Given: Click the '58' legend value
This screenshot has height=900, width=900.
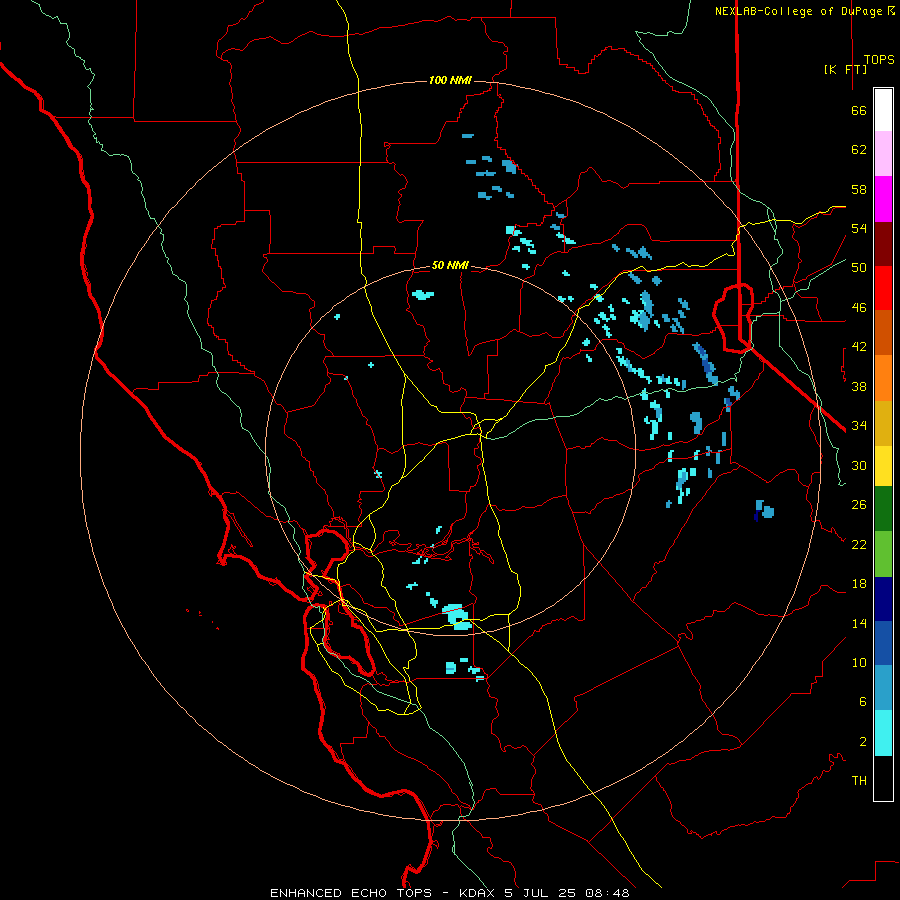Looking at the screenshot, I should (859, 189).
